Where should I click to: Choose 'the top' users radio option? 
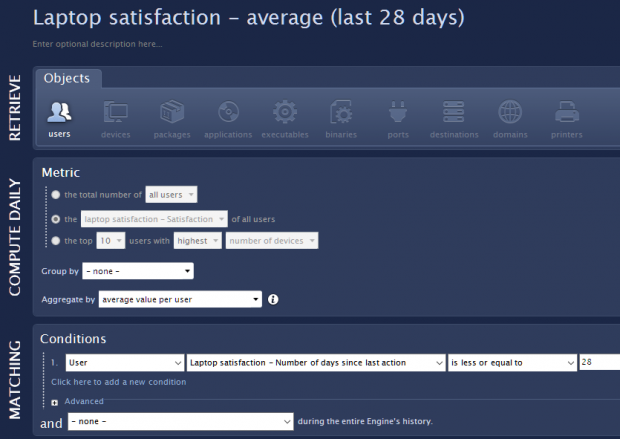(55, 241)
